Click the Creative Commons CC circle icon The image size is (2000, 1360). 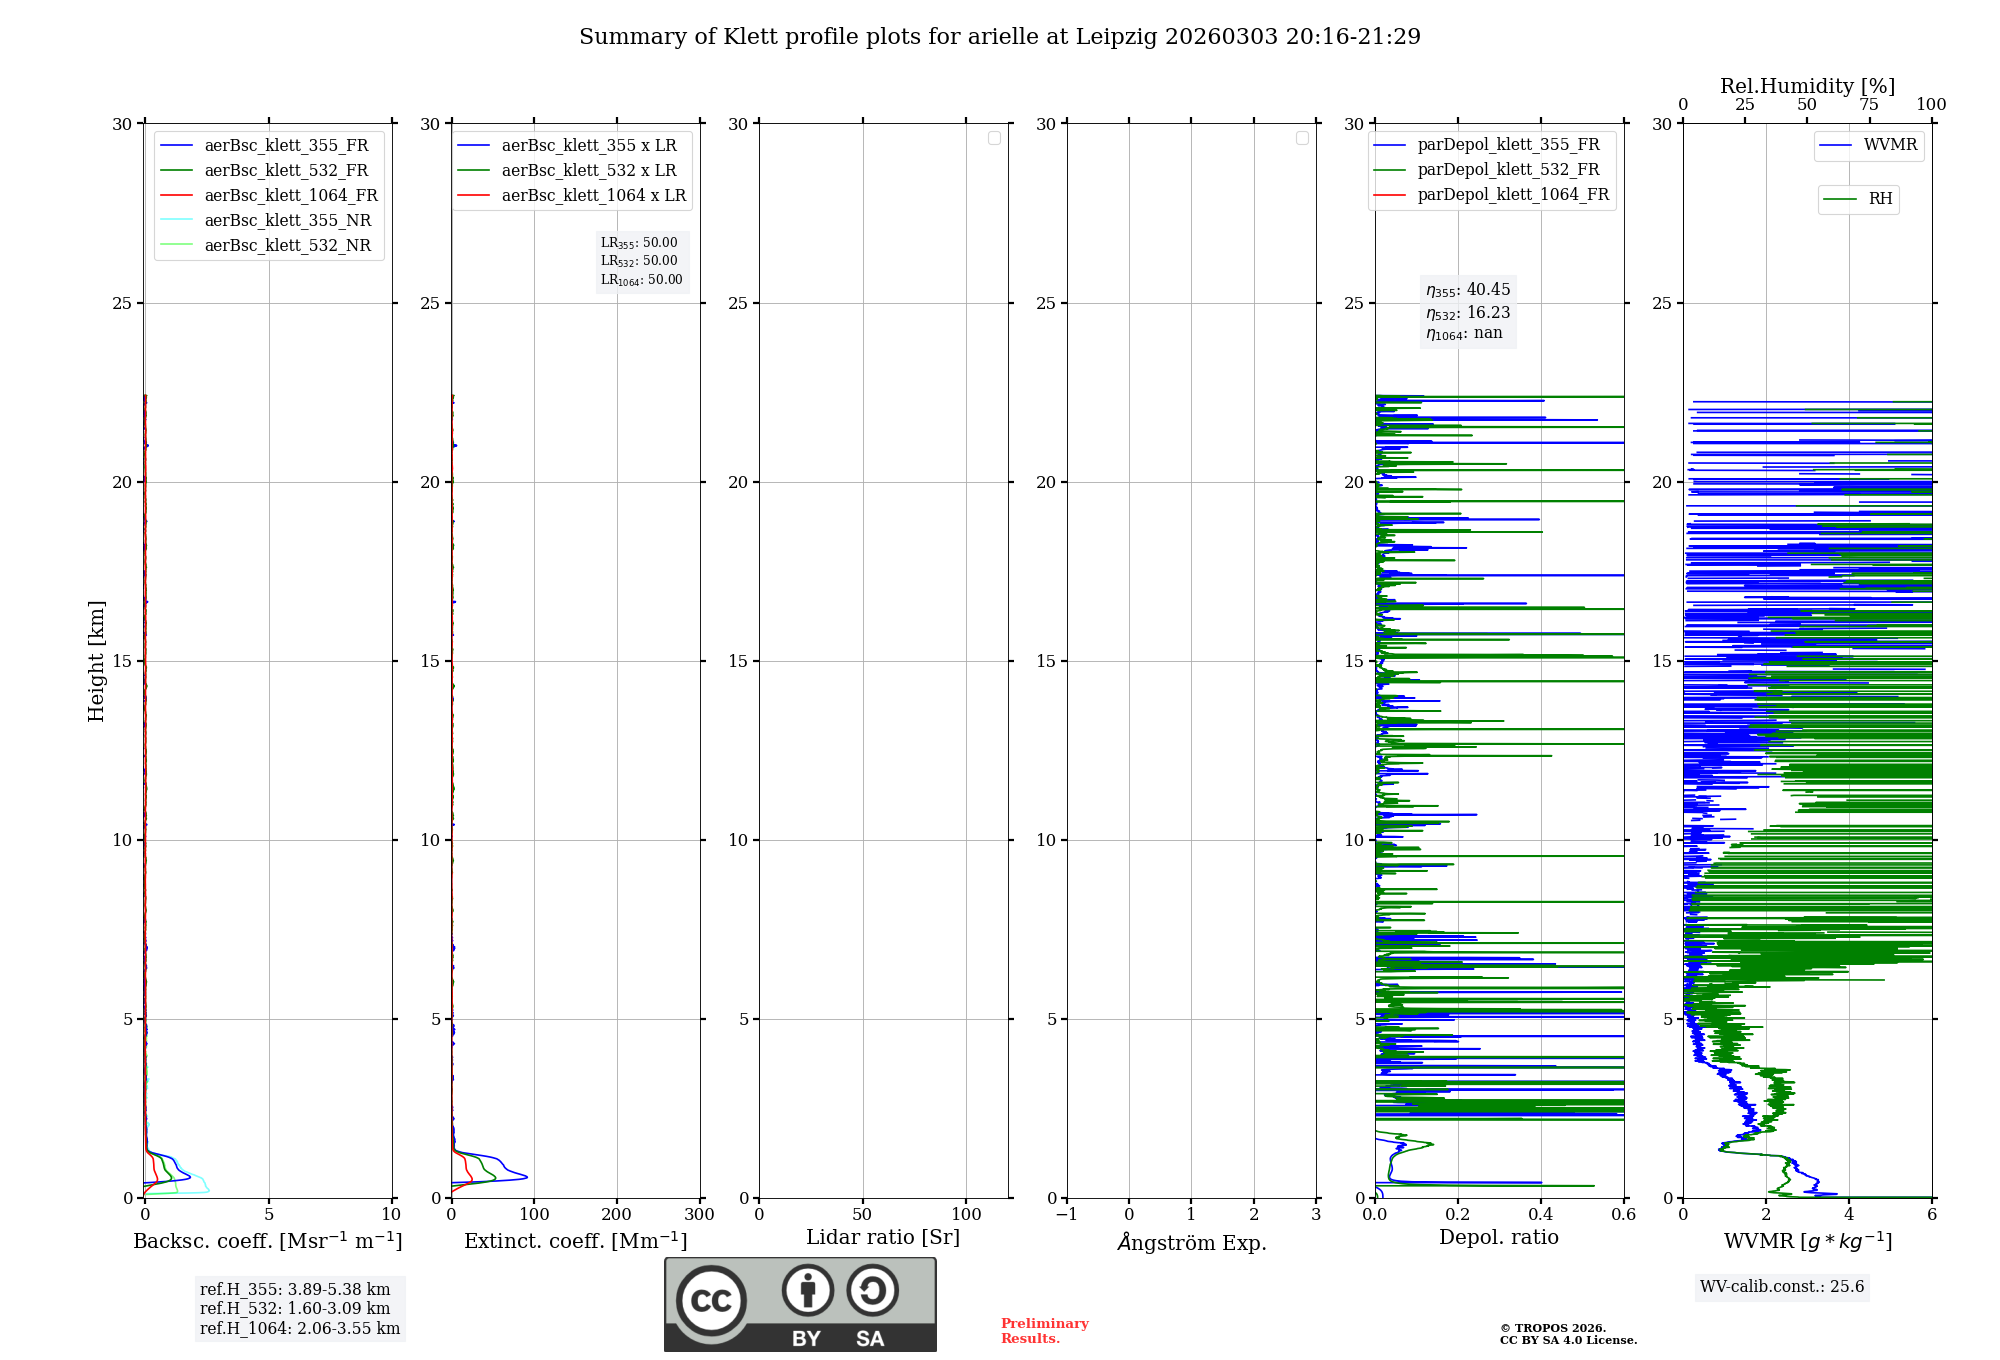coord(711,1300)
